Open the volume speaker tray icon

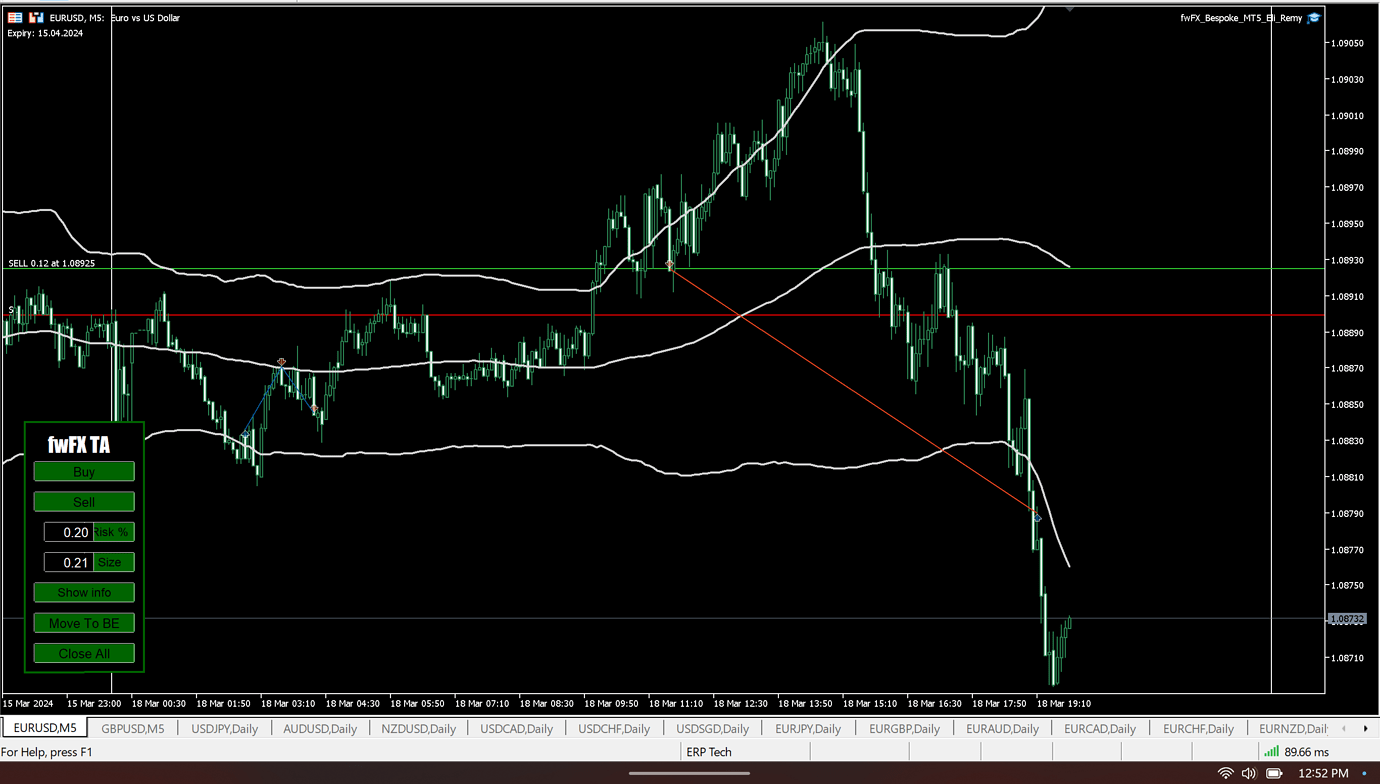[1249, 773]
